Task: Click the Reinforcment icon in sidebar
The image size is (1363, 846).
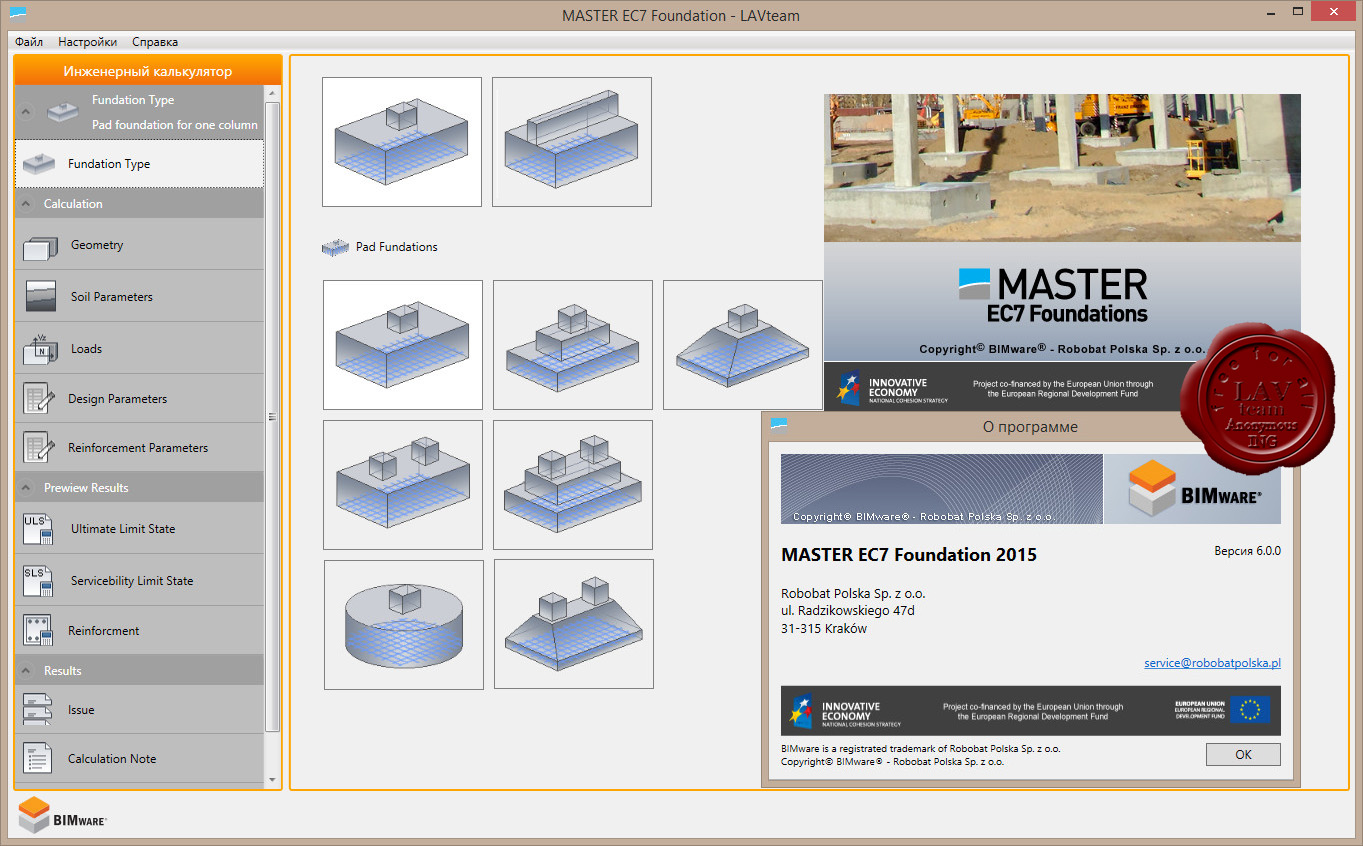Action: [x=38, y=631]
